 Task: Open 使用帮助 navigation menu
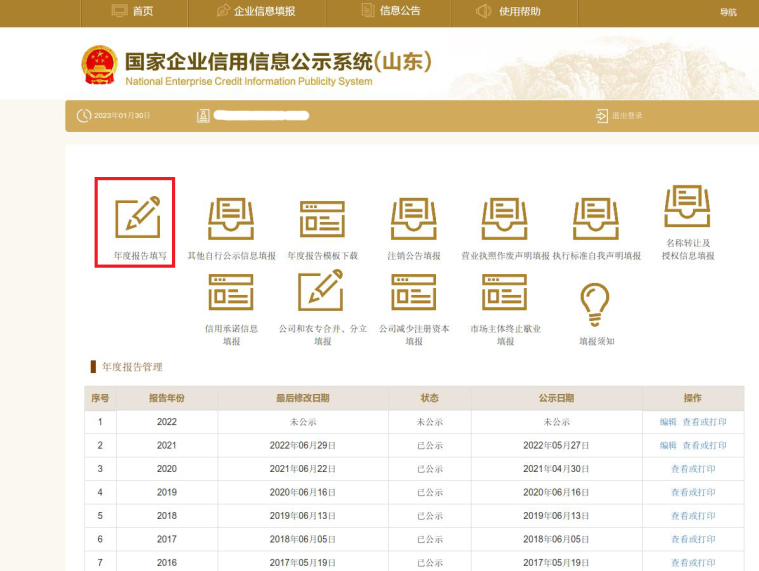pos(508,12)
